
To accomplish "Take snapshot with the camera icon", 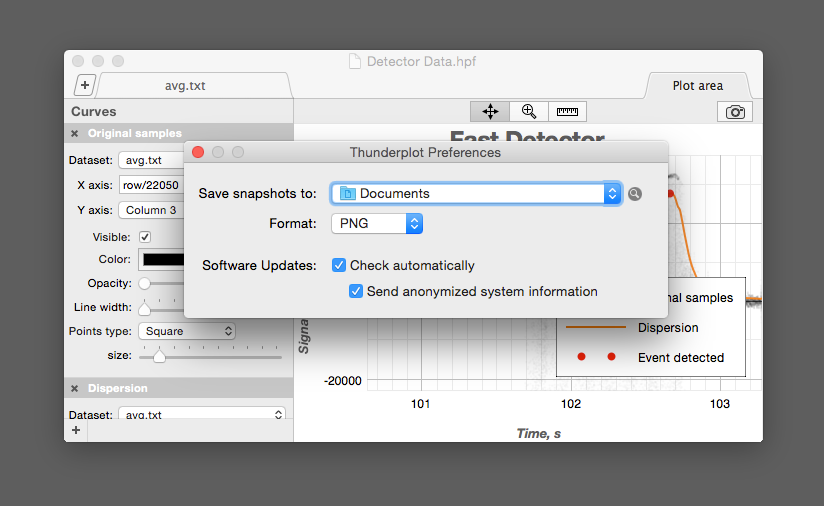I will 735,112.
